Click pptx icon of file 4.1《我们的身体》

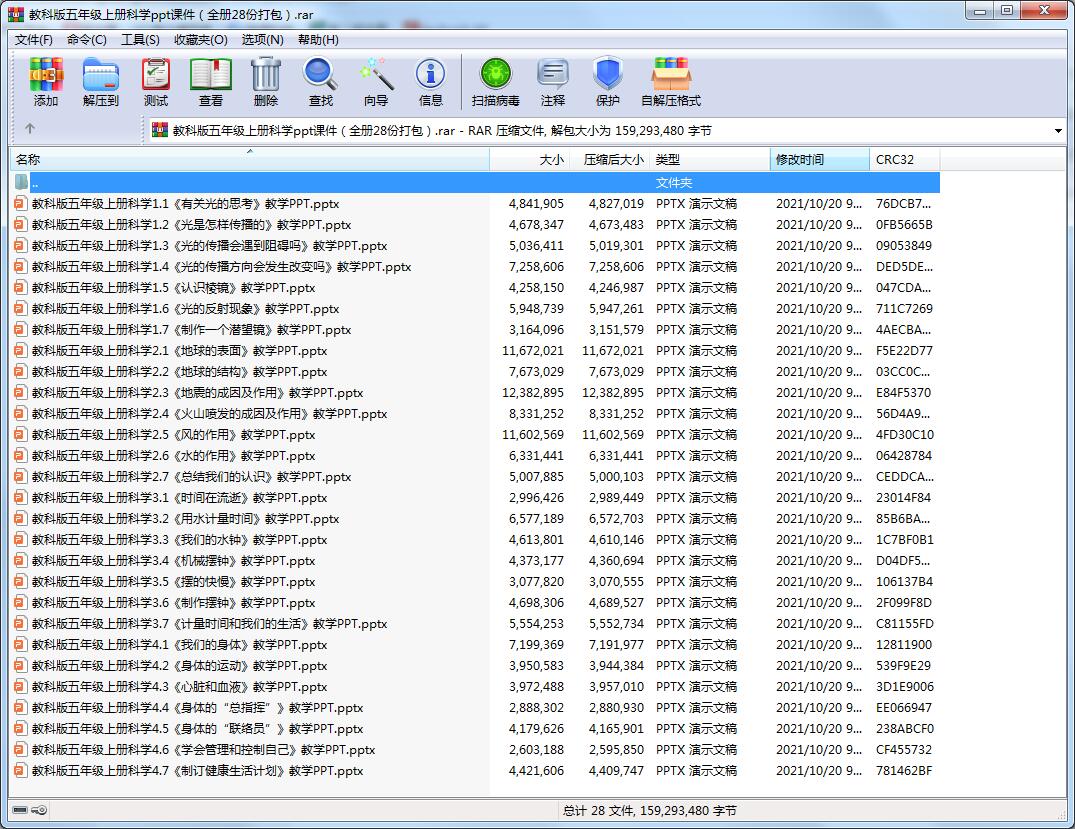[21, 645]
